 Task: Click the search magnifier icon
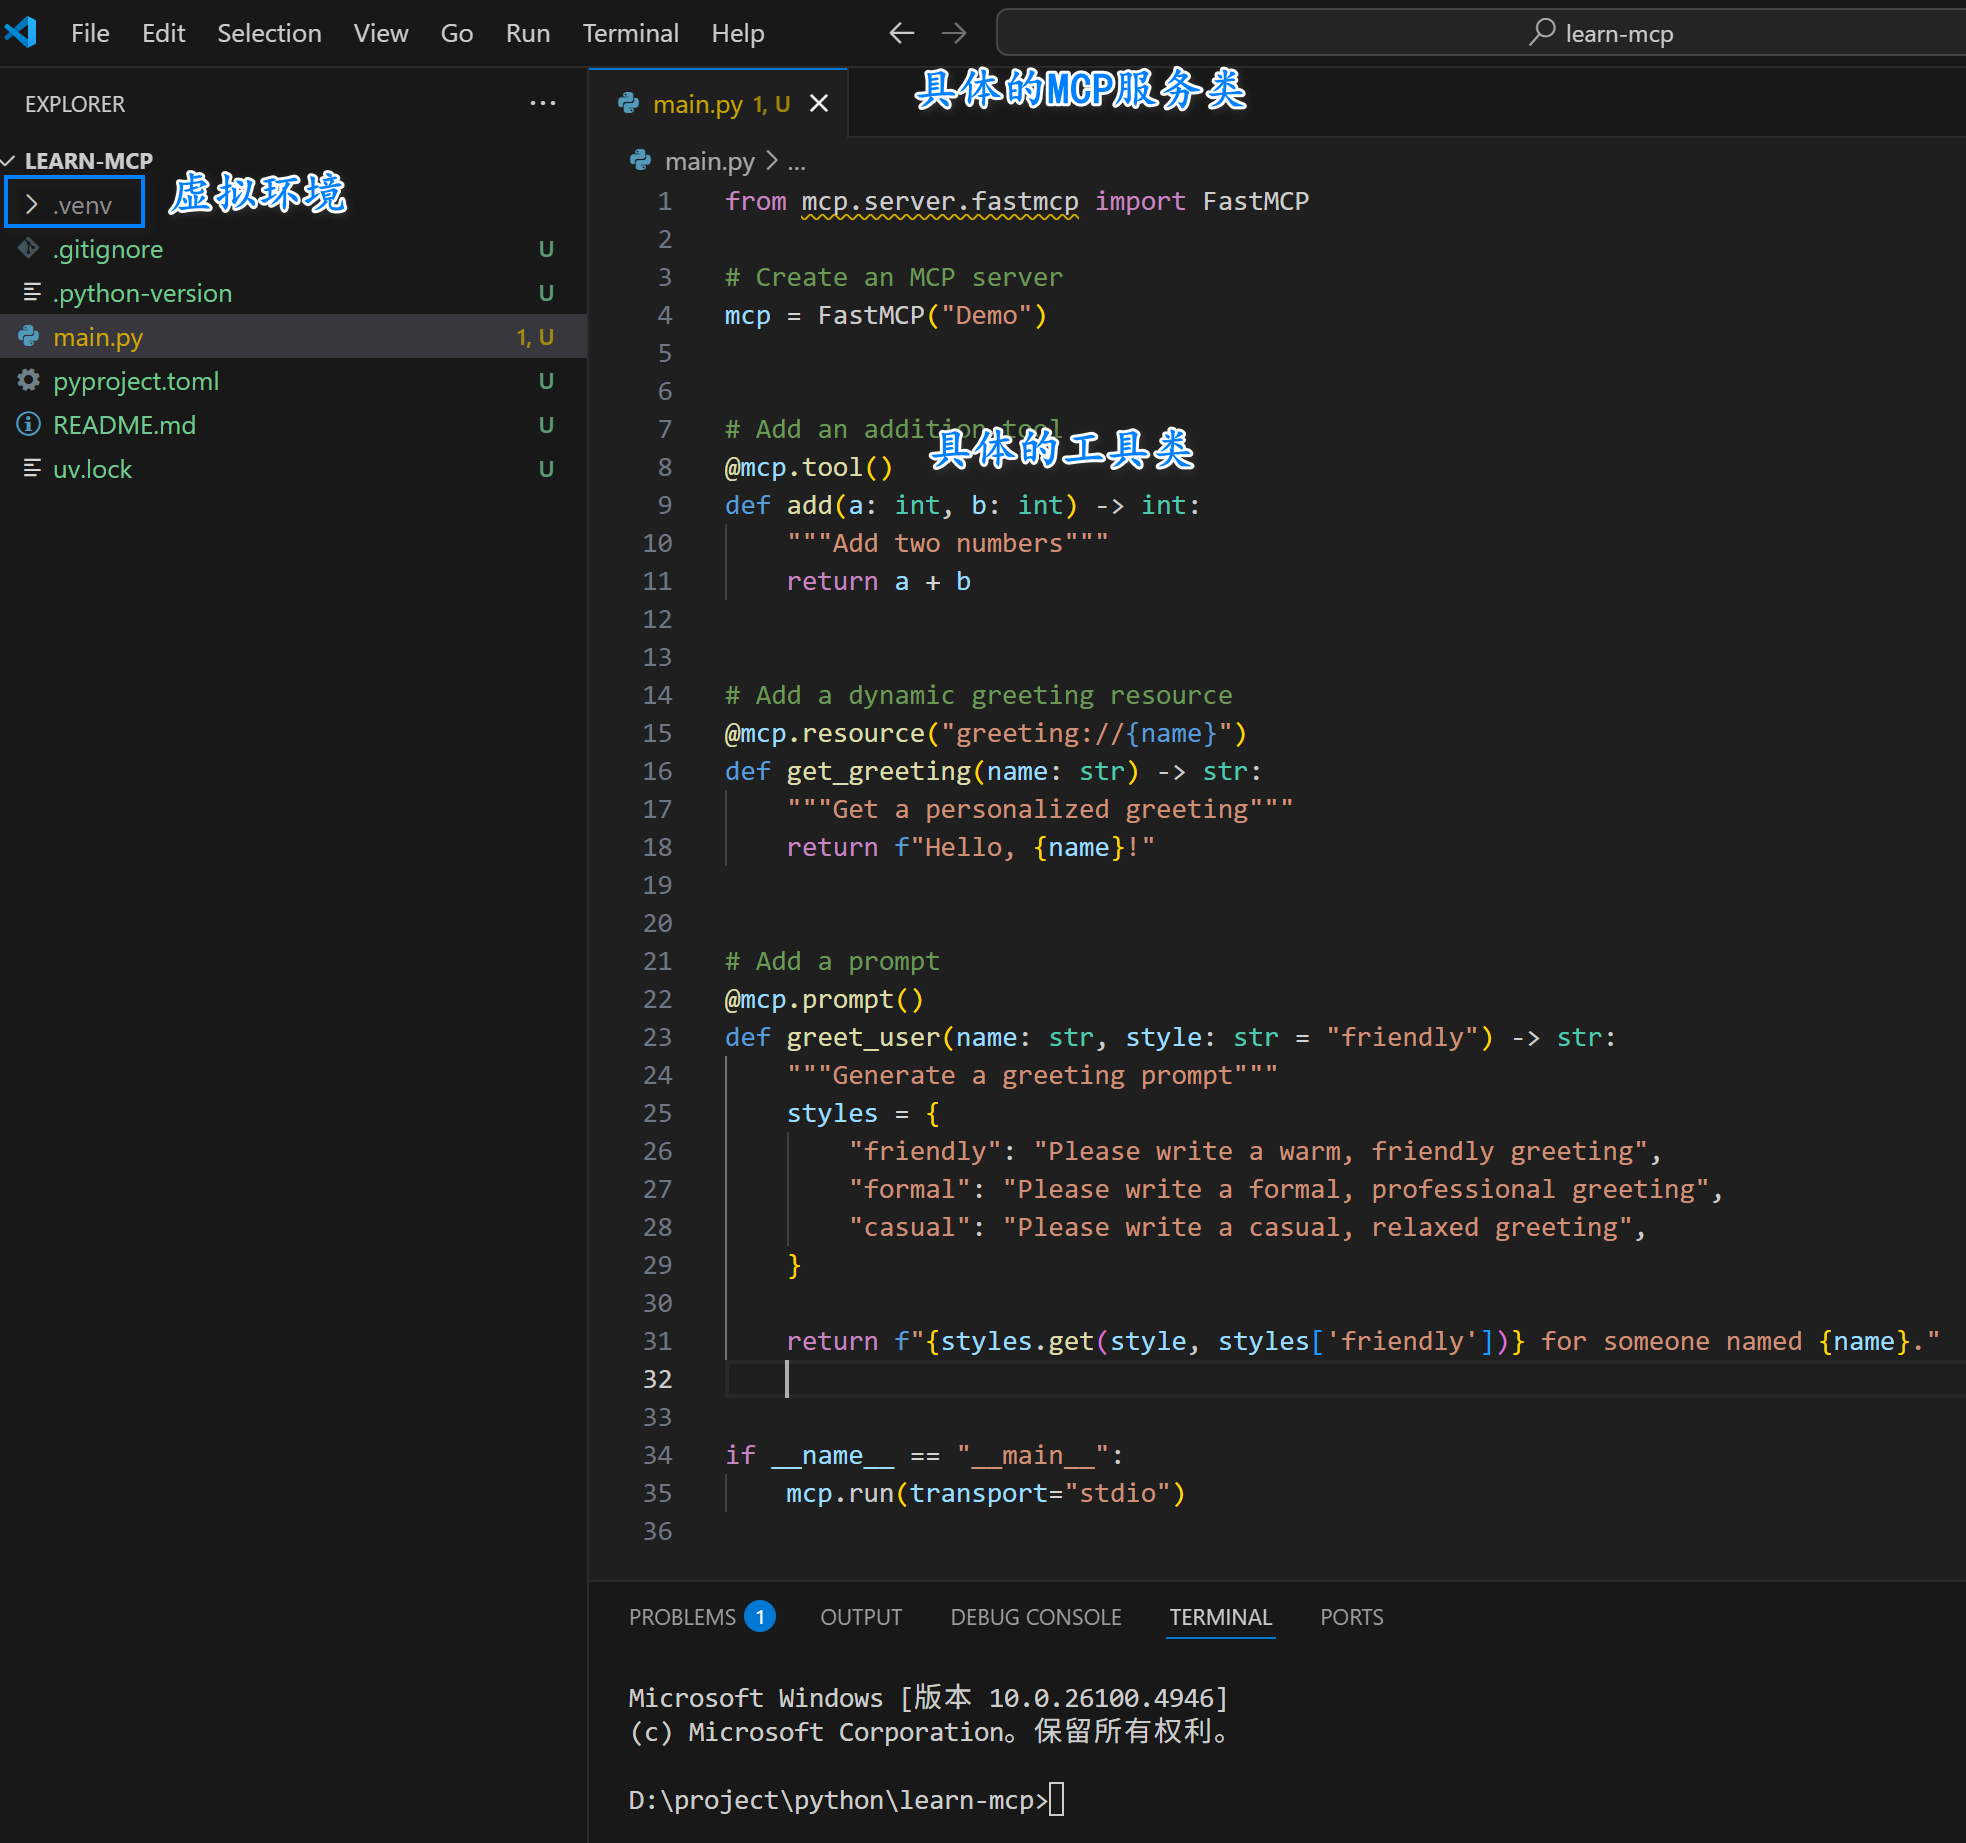[x=1541, y=32]
